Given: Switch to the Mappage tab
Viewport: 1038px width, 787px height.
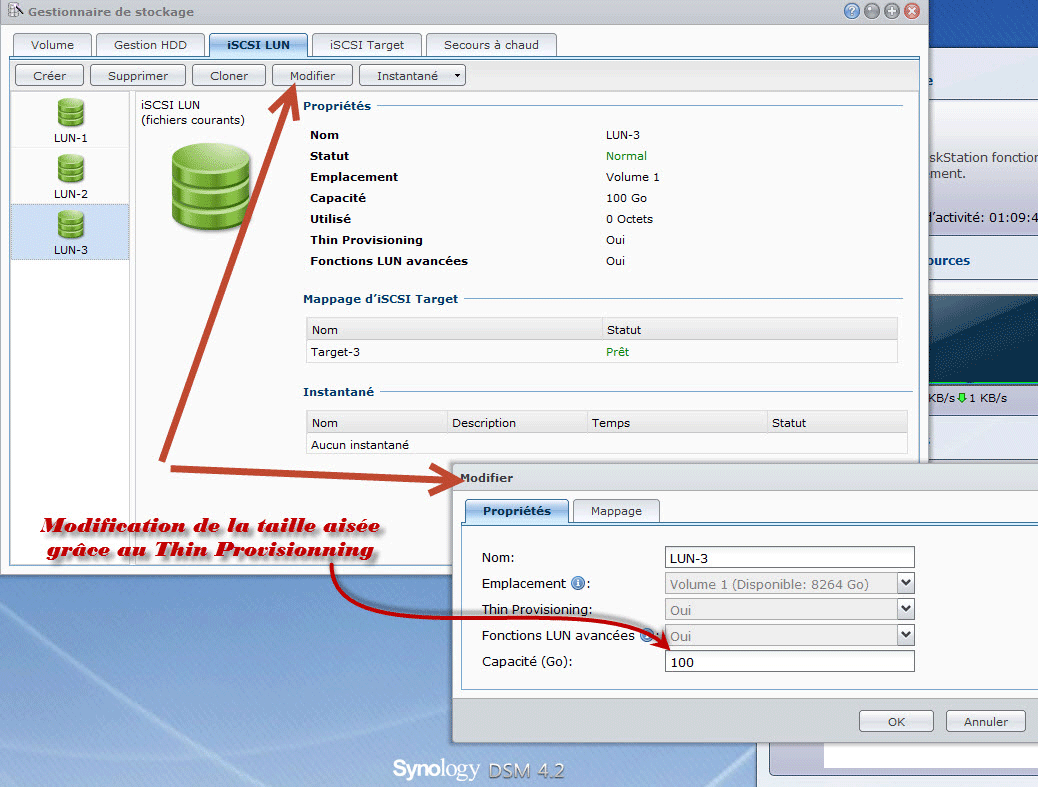Looking at the screenshot, I should click(616, 511).
